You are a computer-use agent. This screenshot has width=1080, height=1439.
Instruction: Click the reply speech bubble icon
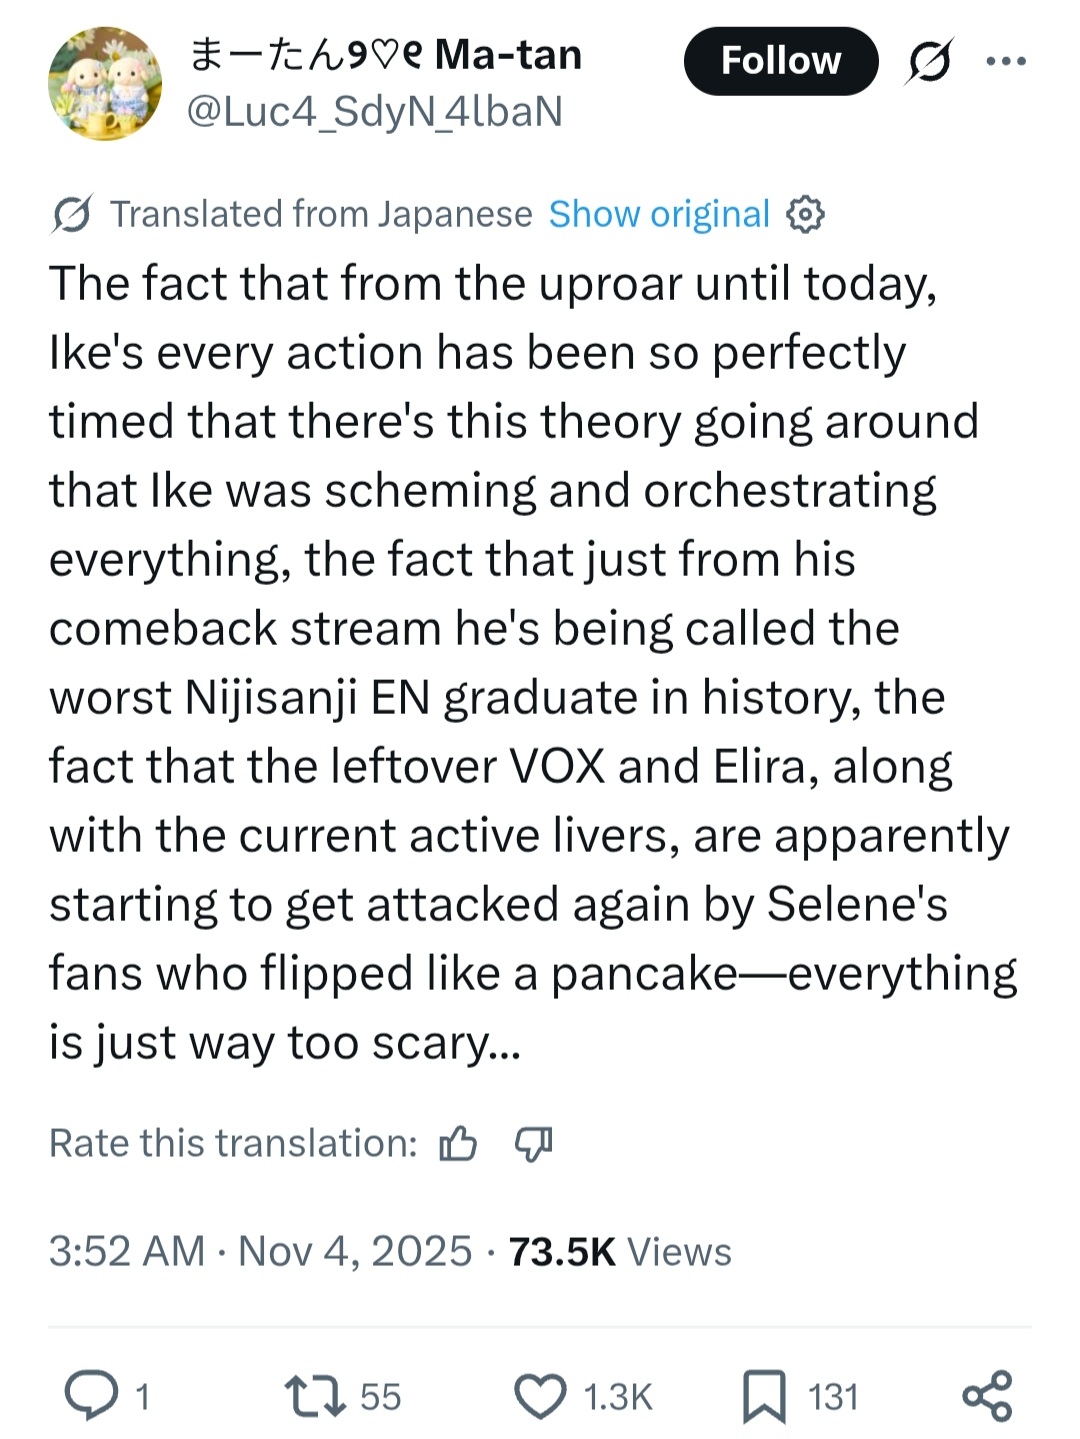tap(90, 1395)
